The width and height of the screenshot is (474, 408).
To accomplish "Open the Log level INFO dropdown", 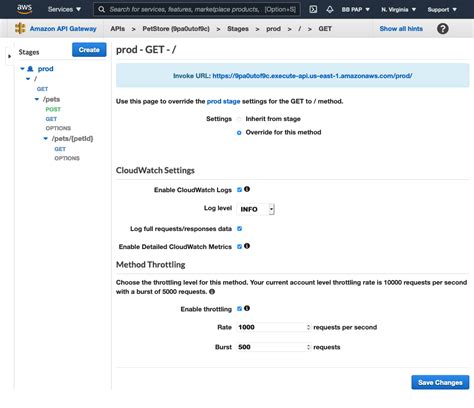I will [x=256, y=209].
